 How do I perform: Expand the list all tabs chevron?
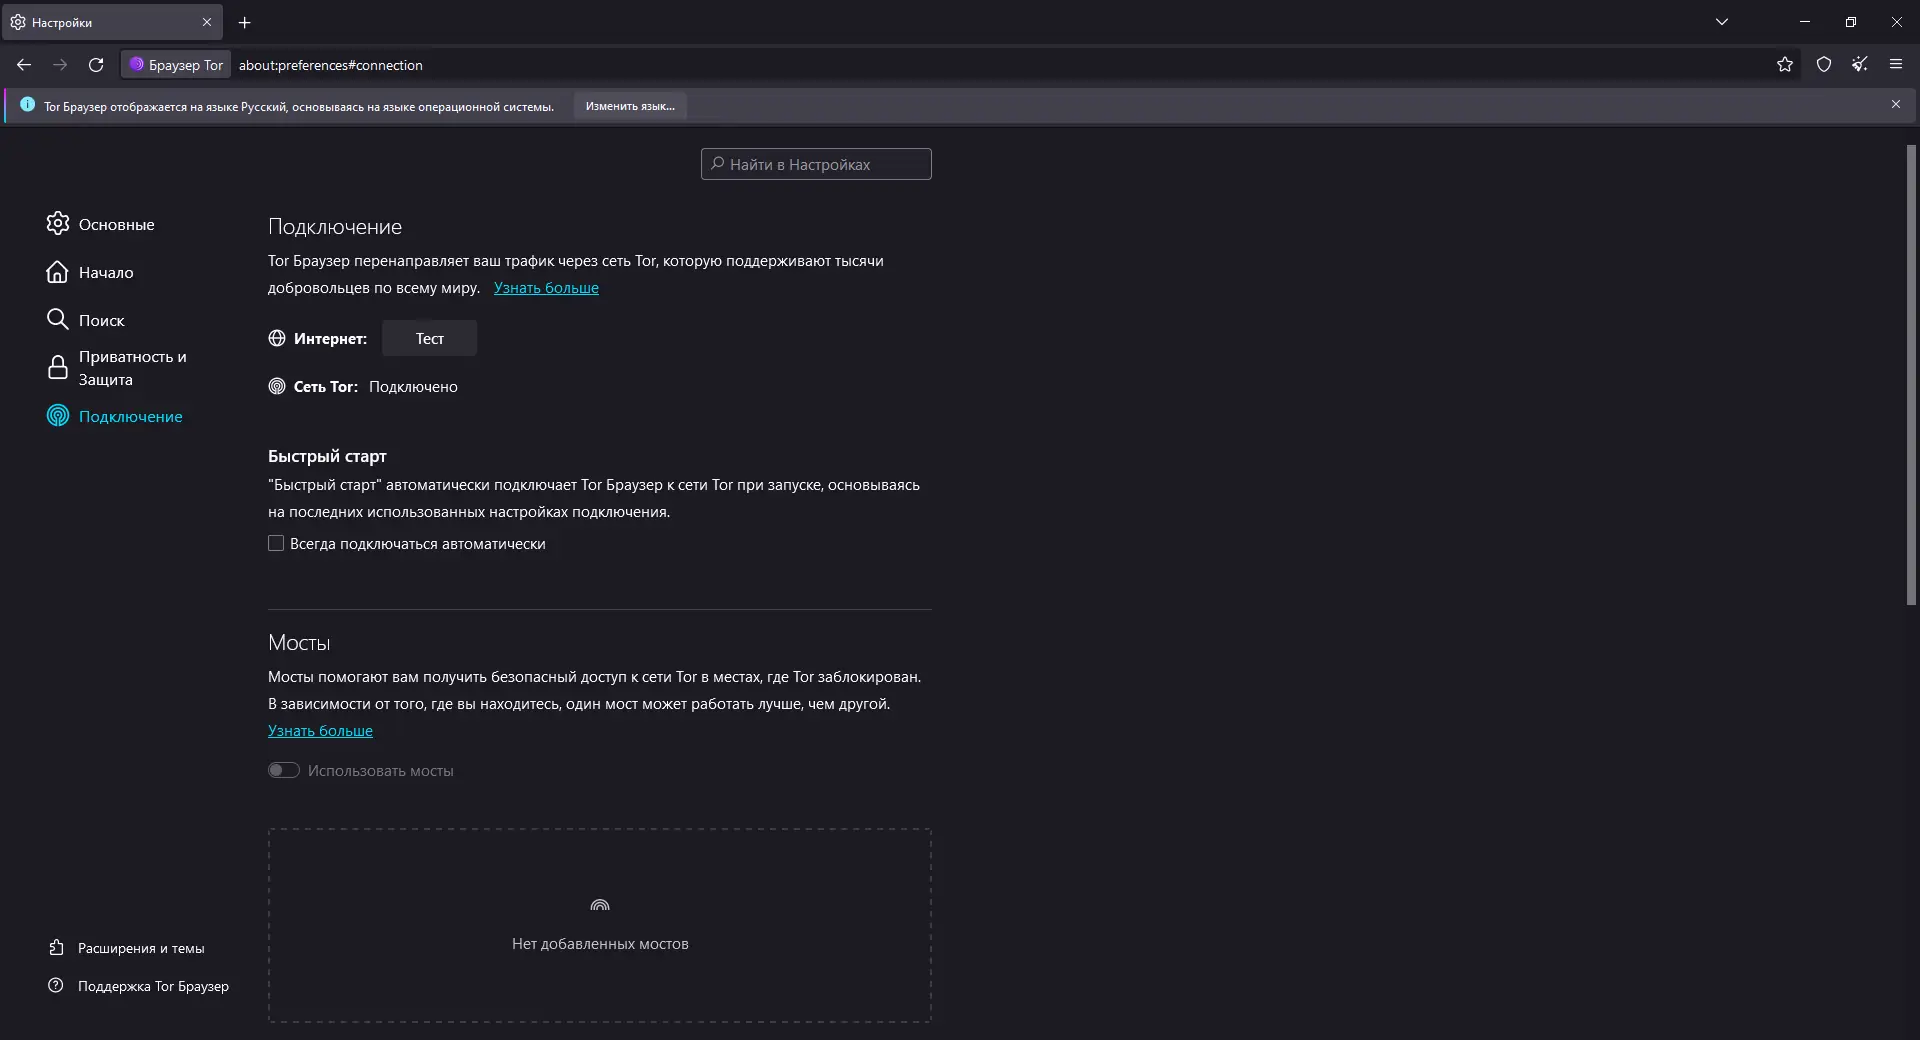1722,22
